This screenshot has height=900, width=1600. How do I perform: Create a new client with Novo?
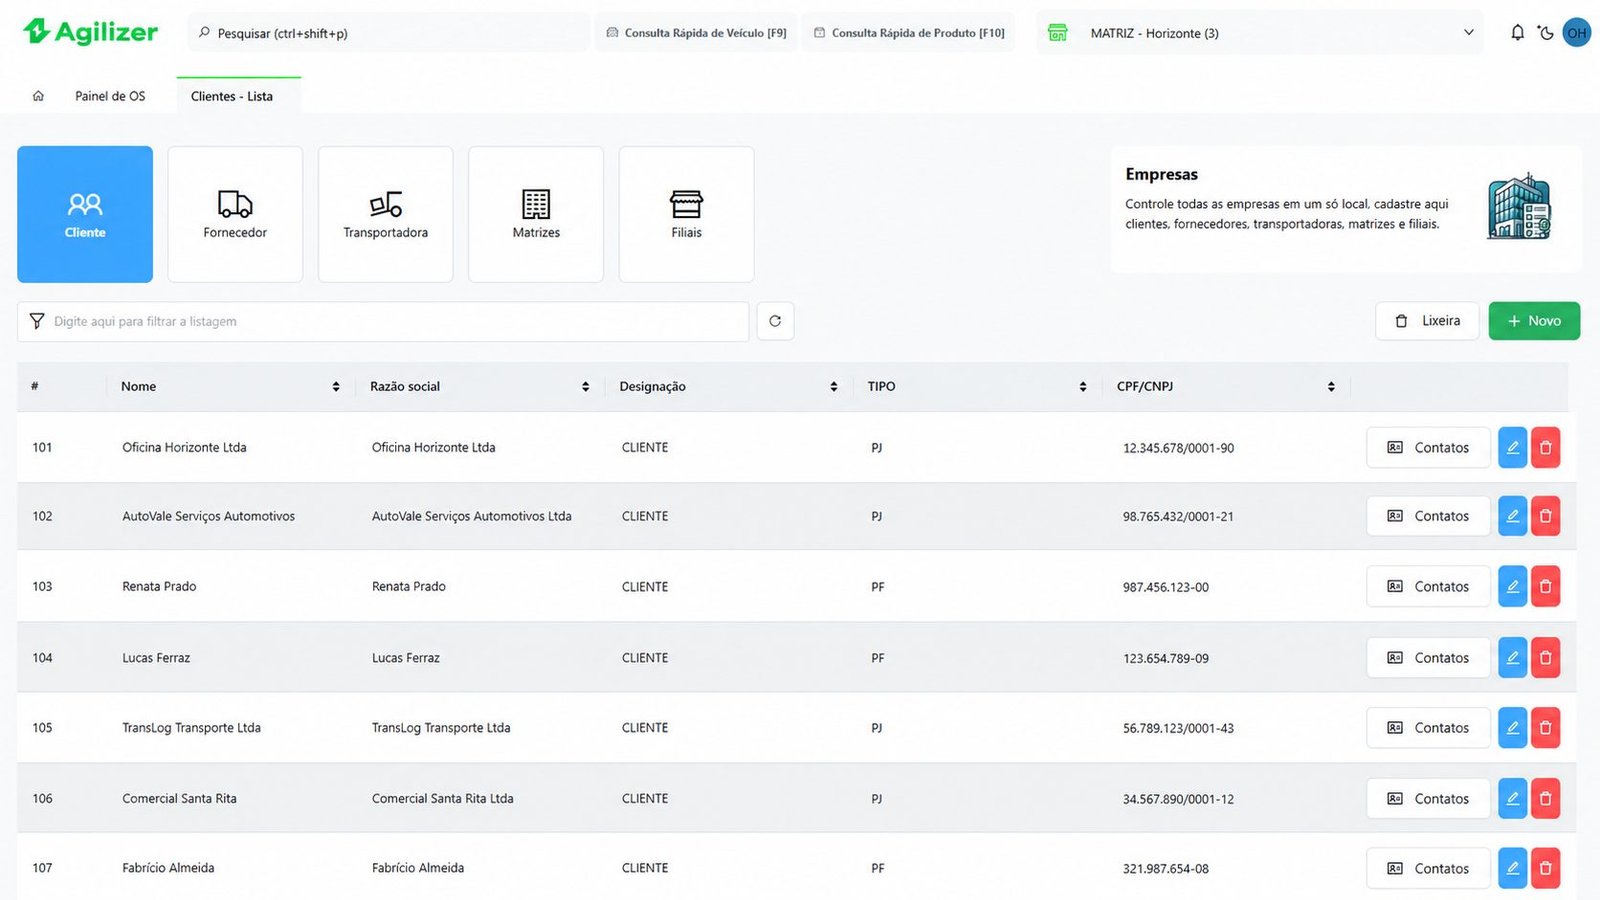1534,321
